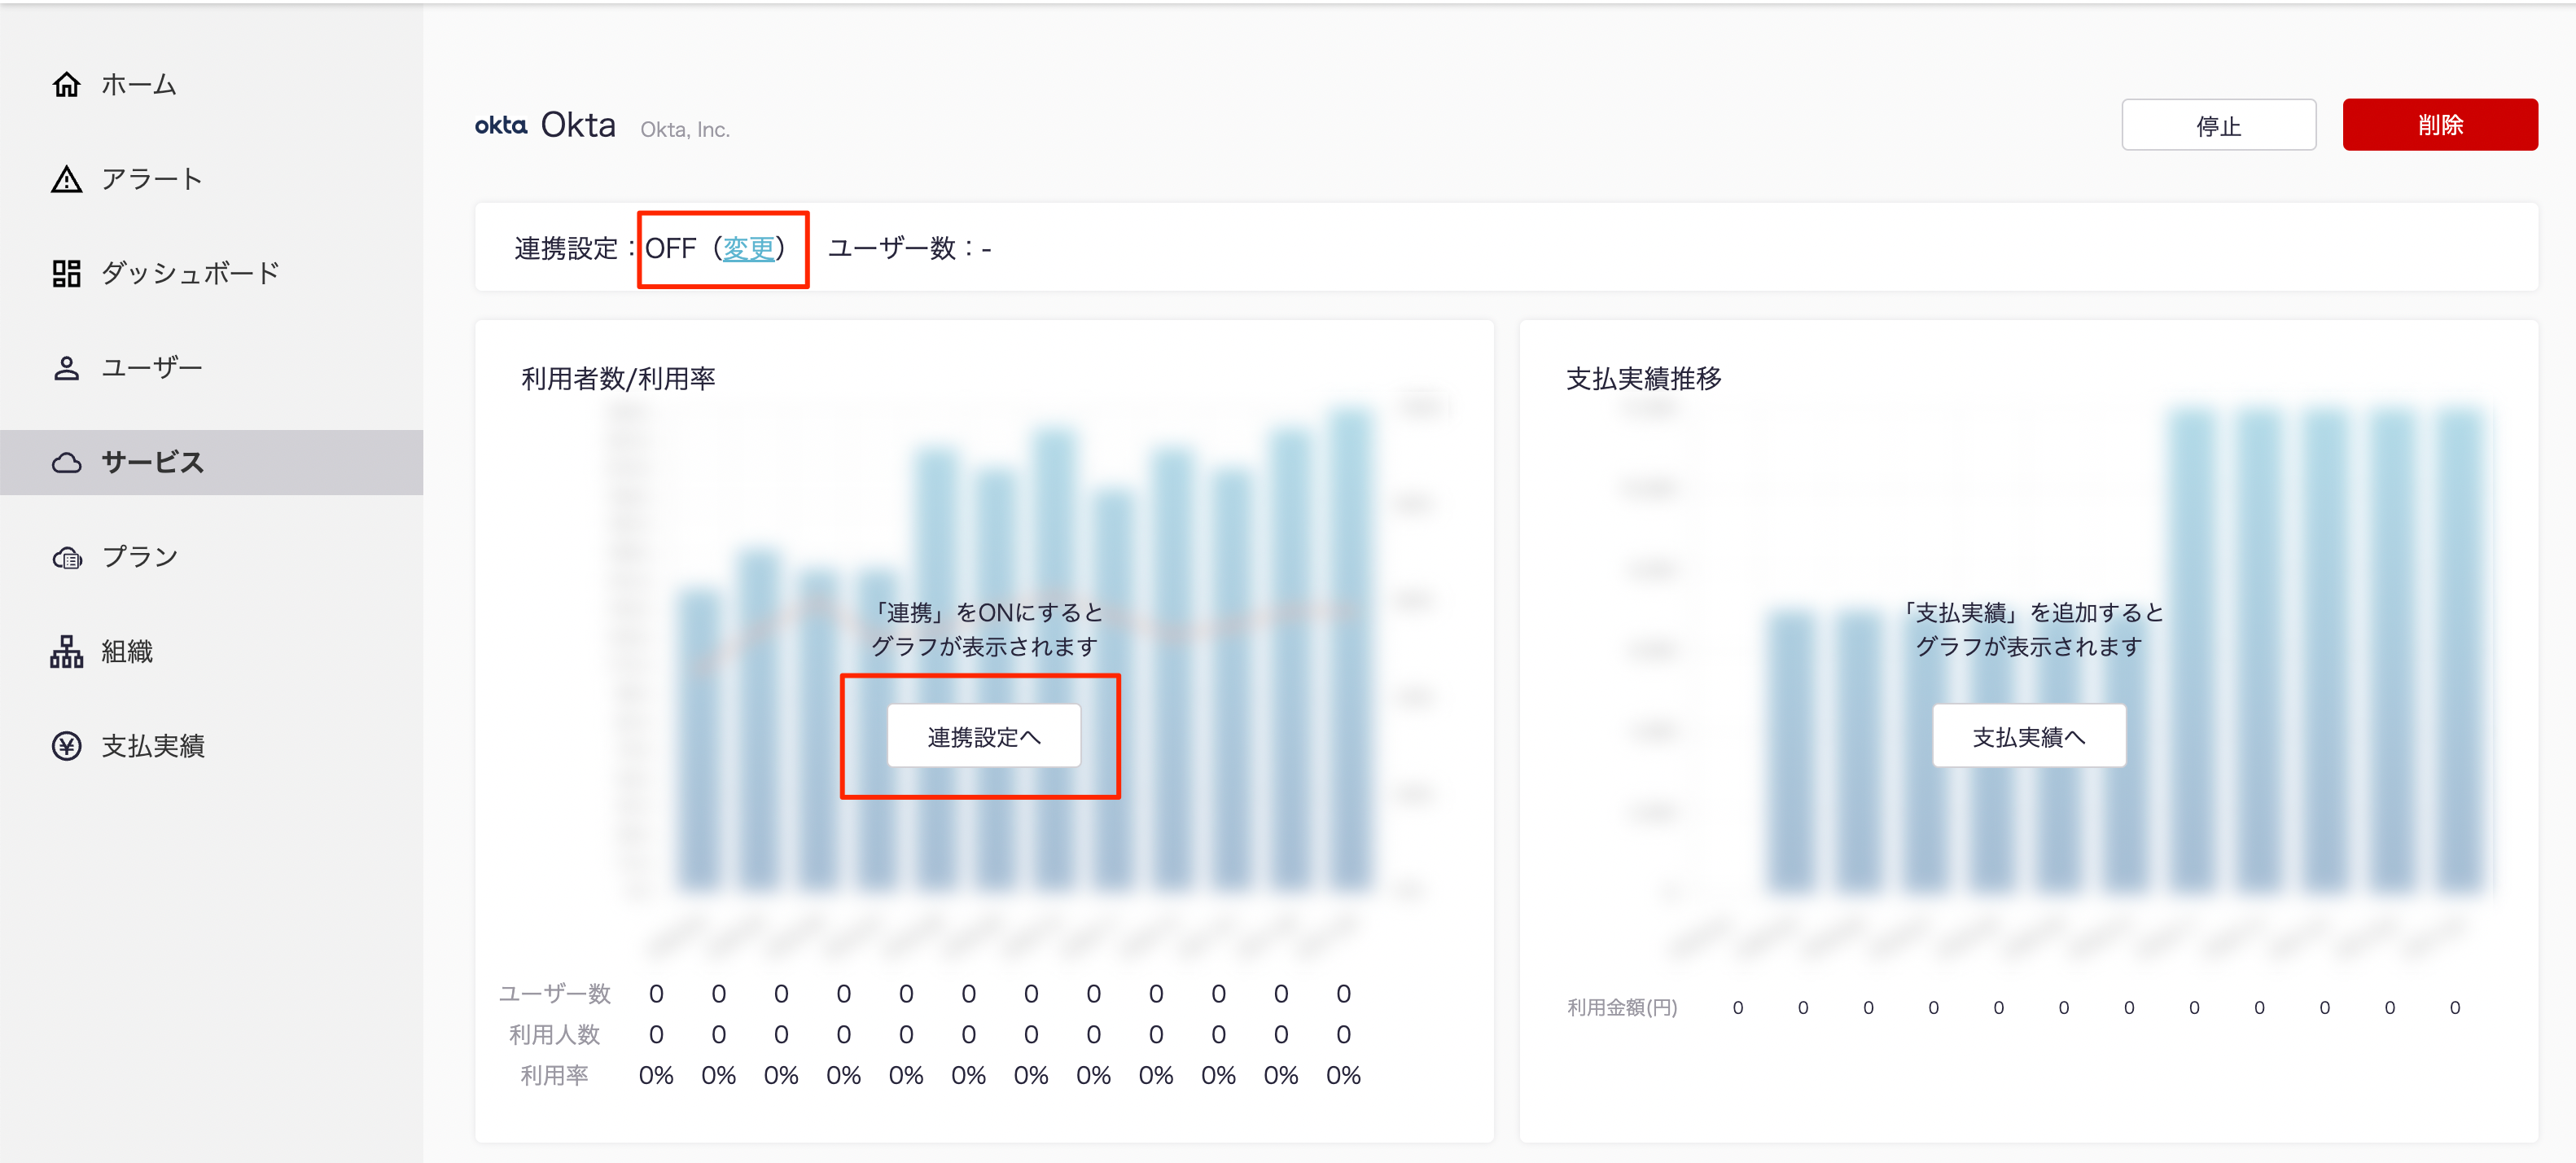Screen dimensions: 2576x1163
Task: Click the yen payment records icon
Action: (x=66, y=746)
